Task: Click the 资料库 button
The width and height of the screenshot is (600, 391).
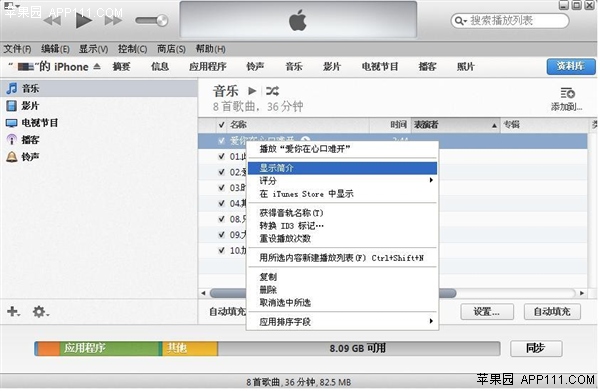Action: pyautogui.click(x=571, y=67)
